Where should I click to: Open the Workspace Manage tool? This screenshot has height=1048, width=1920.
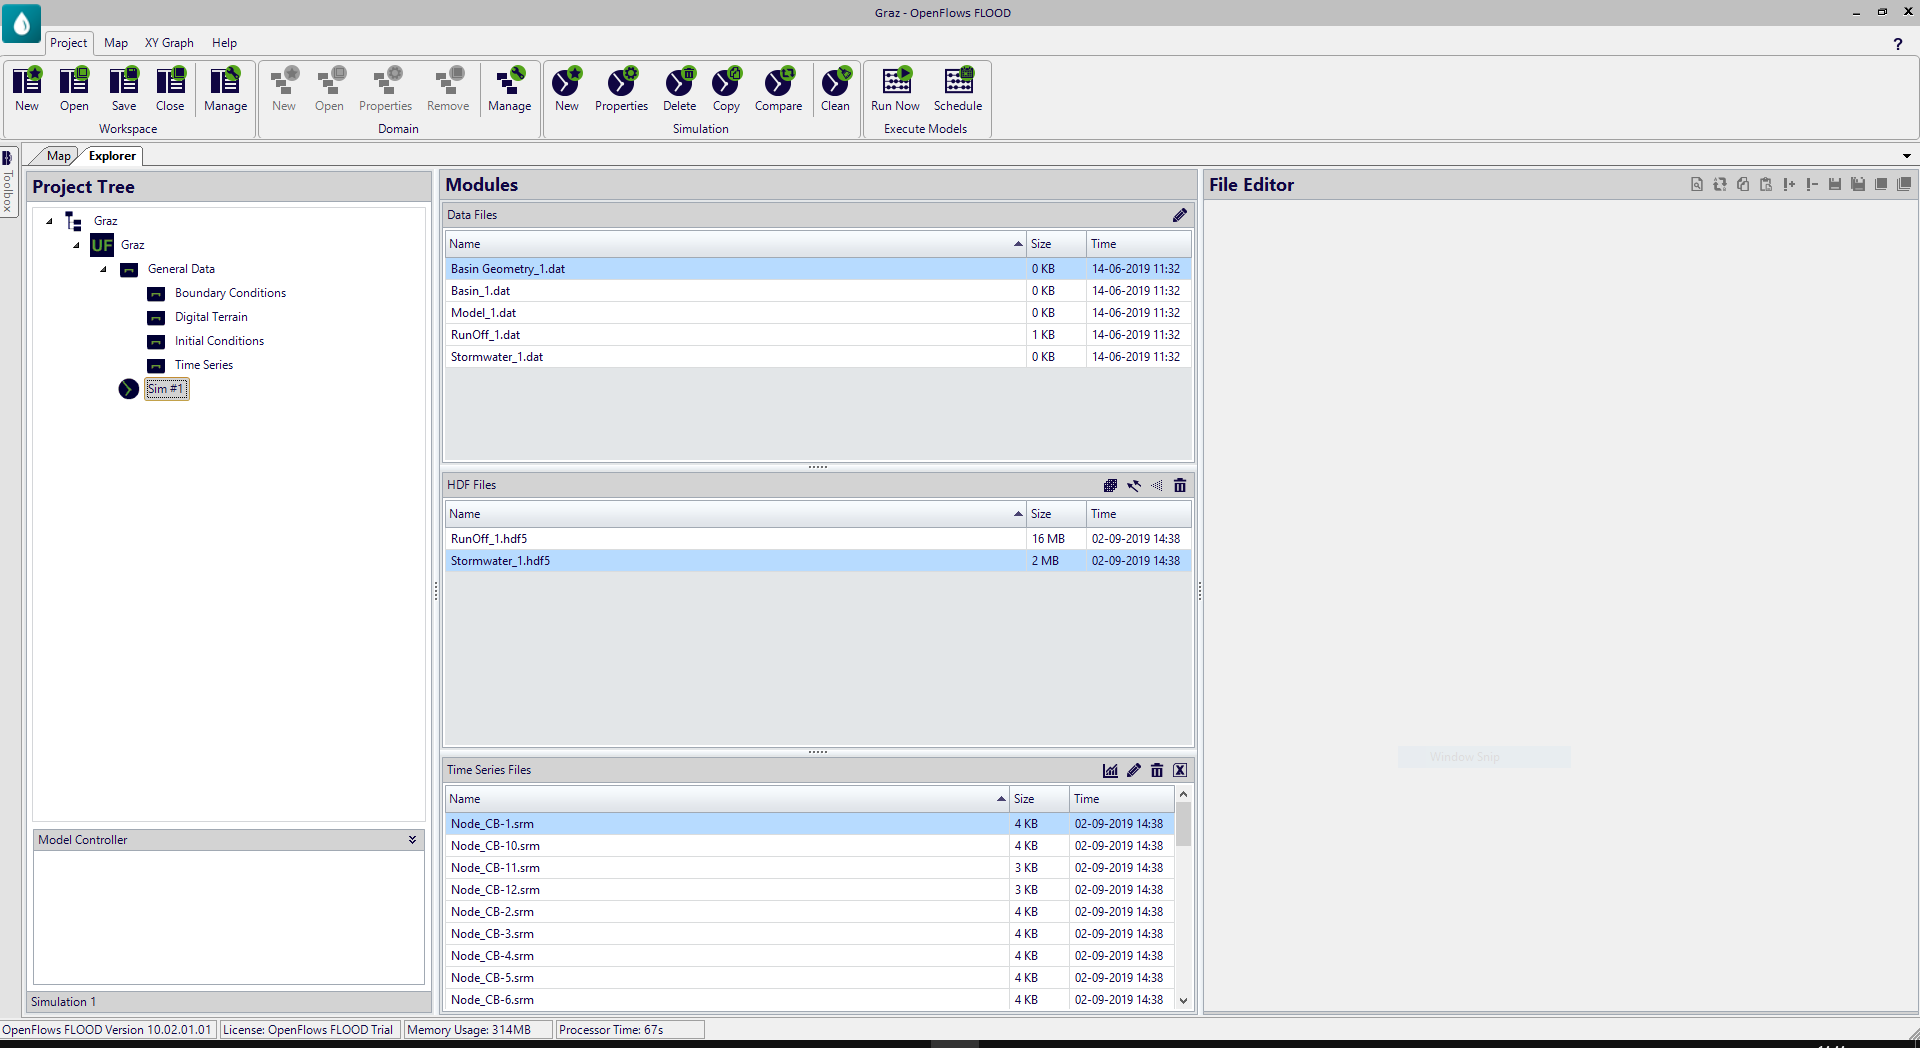coord(226,90)
